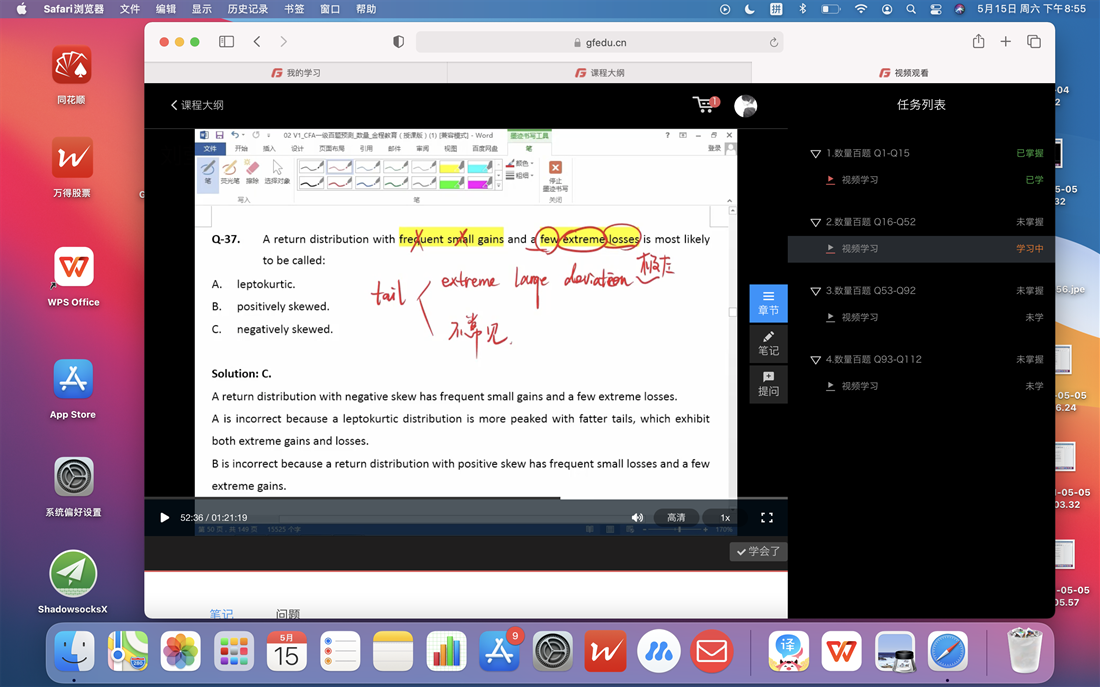The height and width of the screenshot is (687, 1100).
Task: Open the 显示 menu
Action: point(201,9)
